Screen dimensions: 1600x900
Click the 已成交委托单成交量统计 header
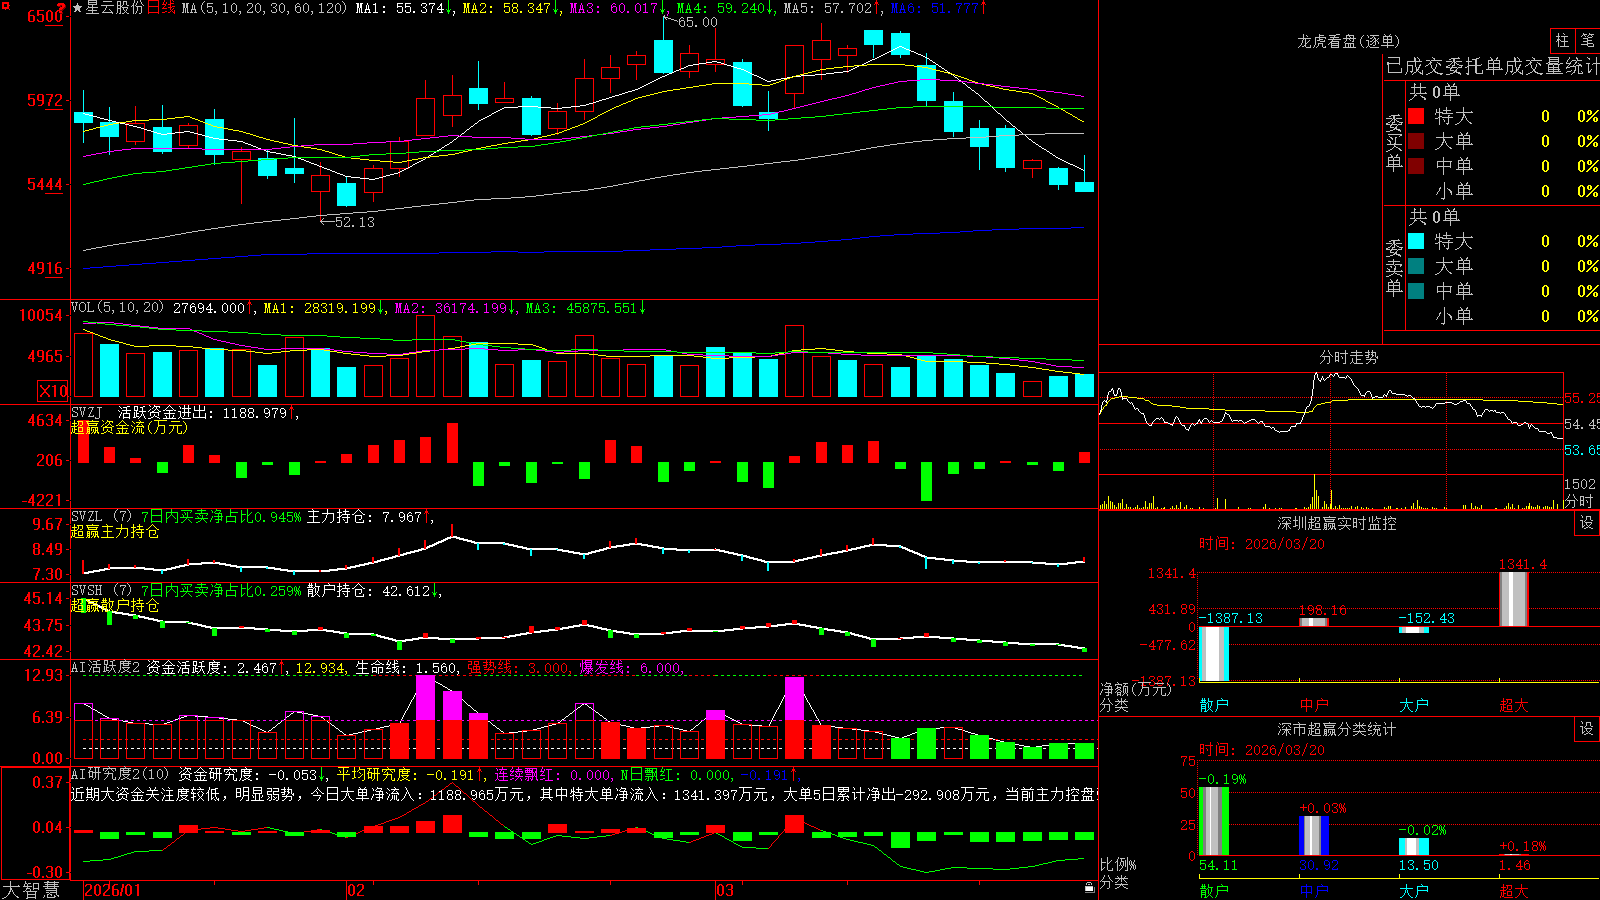coord(1492,66)
